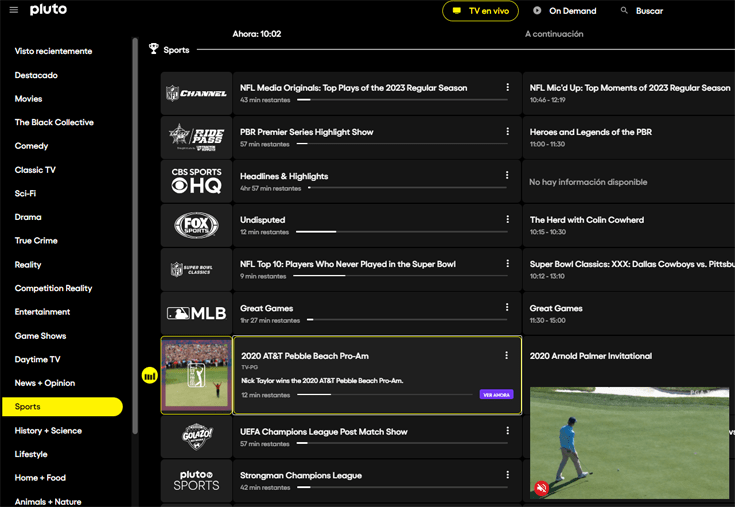Image resolution: width=735 pixels, height=507 pixels.
Task: Select Movies category
Action: click(x=29, y=98)
